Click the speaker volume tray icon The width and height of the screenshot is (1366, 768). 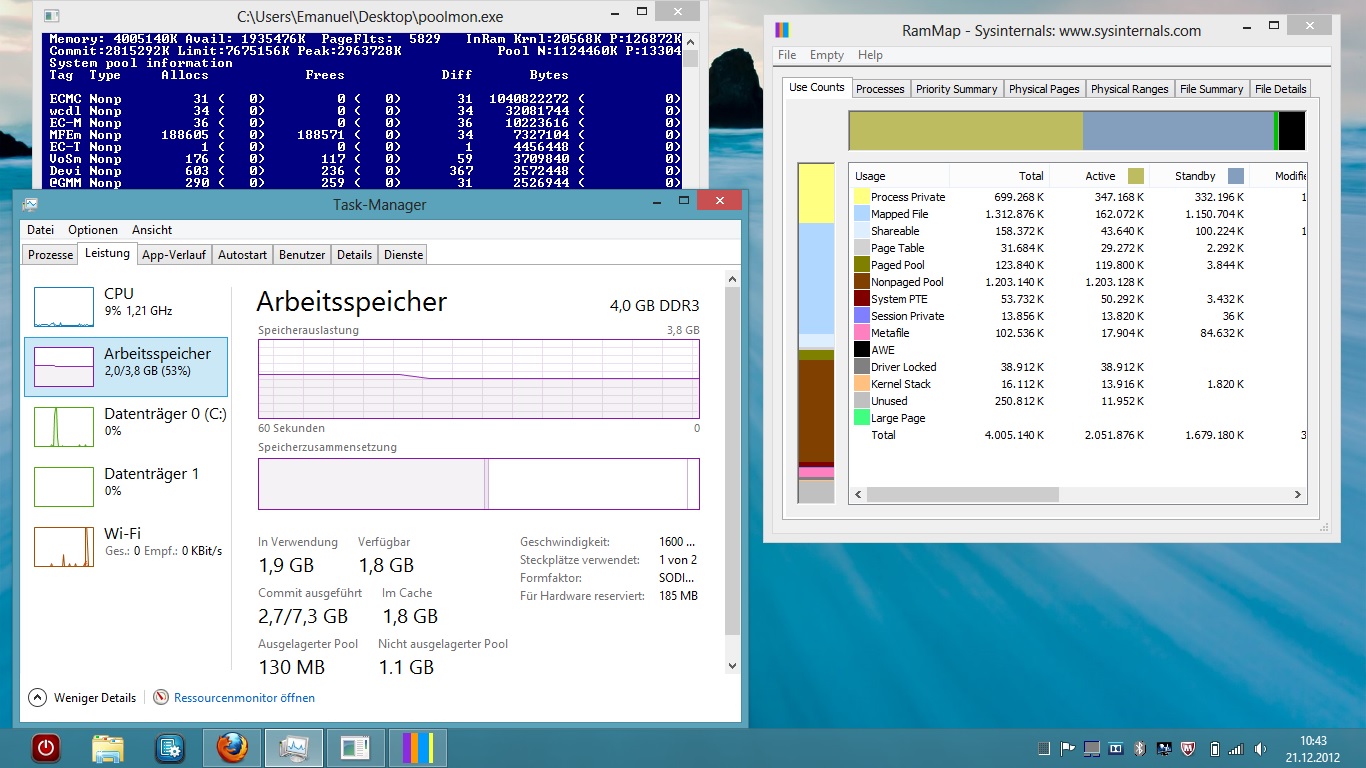pos(1262,748)
